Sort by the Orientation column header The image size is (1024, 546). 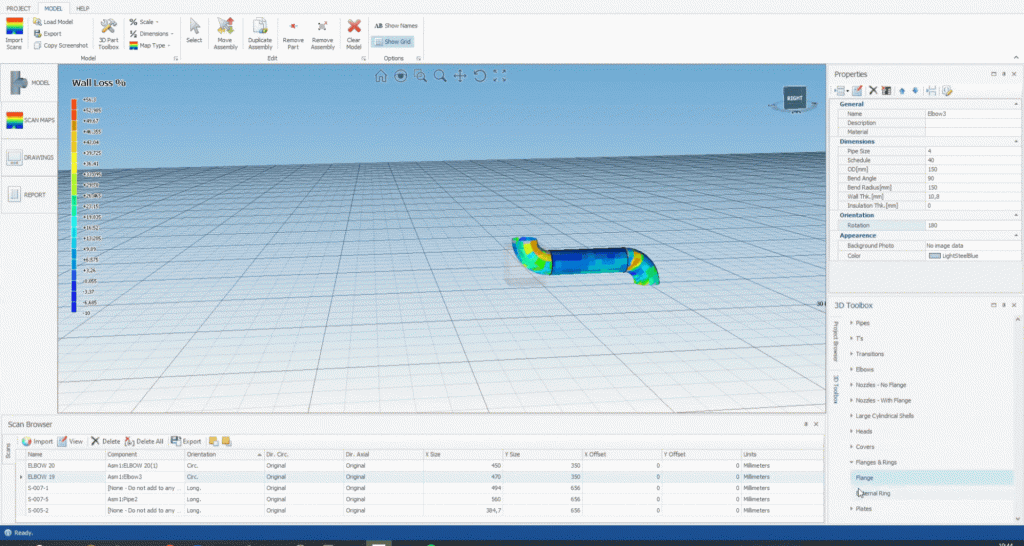(224, 454)
